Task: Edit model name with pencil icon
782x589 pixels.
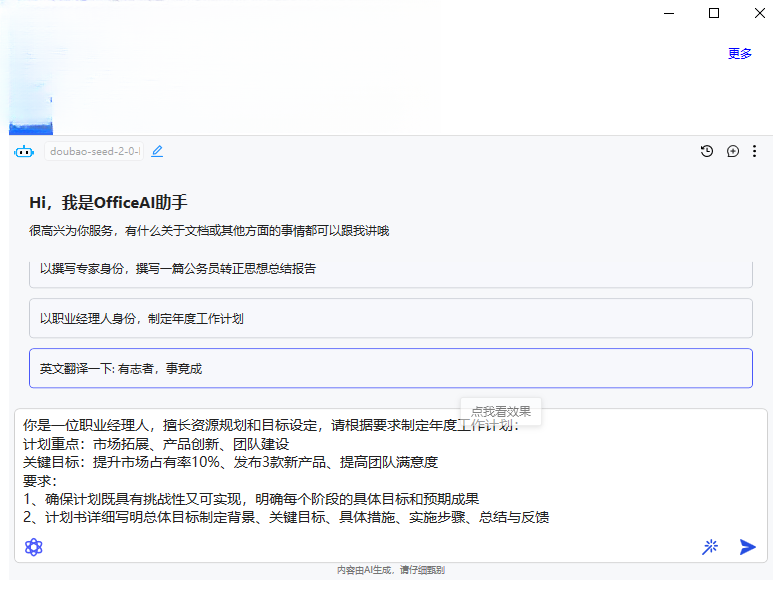Action: pos(157,151)
